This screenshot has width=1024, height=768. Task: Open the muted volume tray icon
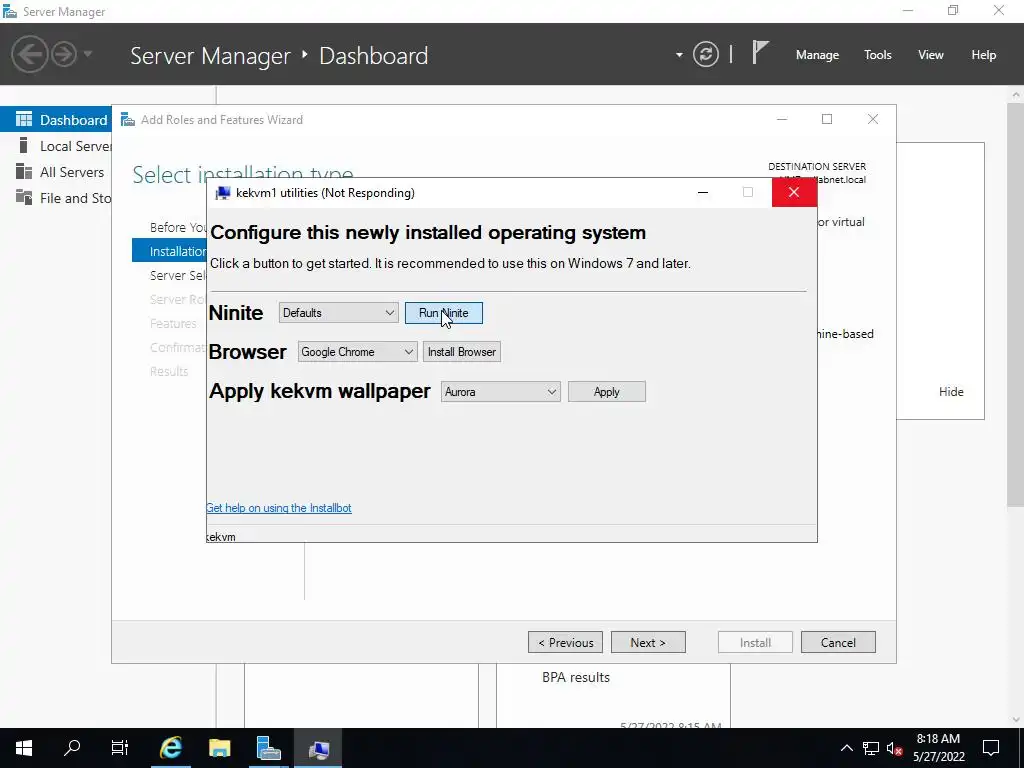(894, 748)
